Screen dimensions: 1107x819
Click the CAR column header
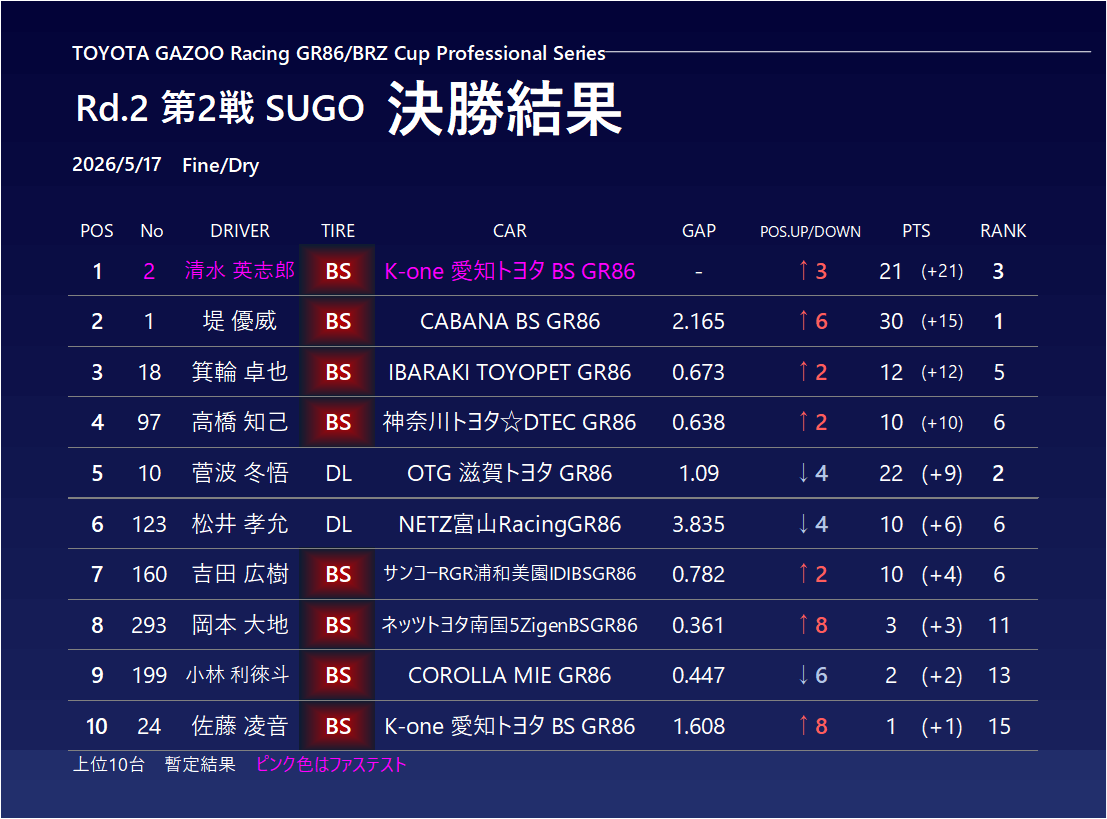click(x=510, y=231)
